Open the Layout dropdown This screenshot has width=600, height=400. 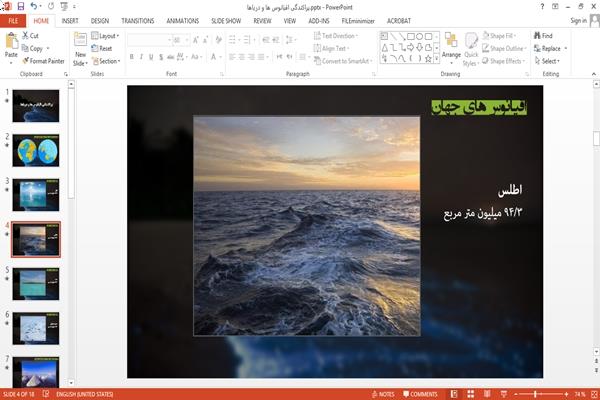point(105,36)
